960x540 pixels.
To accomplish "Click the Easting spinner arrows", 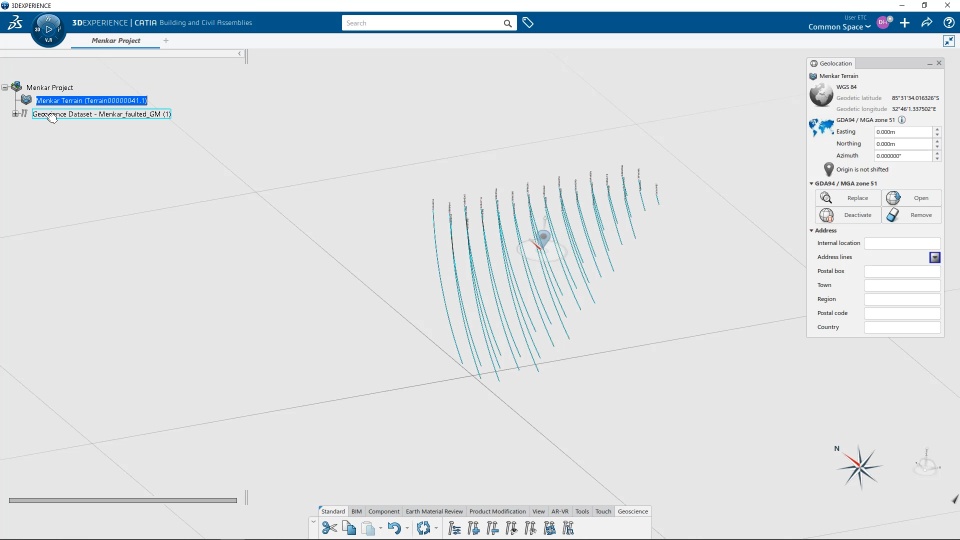I will click(x=937, y=132).
